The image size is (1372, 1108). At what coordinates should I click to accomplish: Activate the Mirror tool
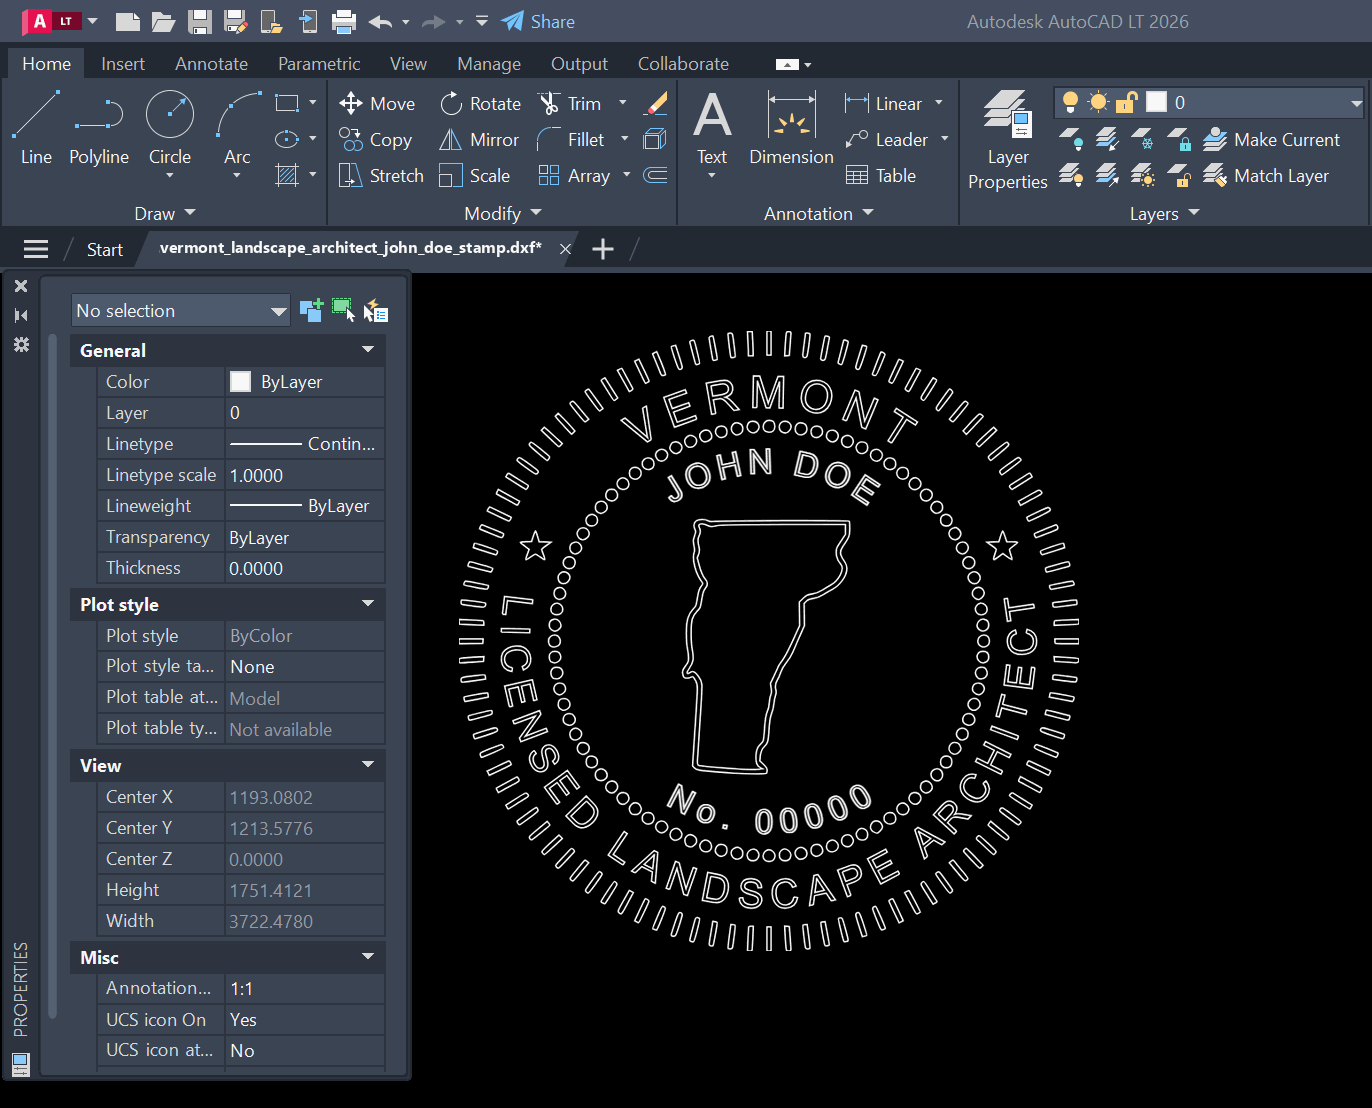480,139
